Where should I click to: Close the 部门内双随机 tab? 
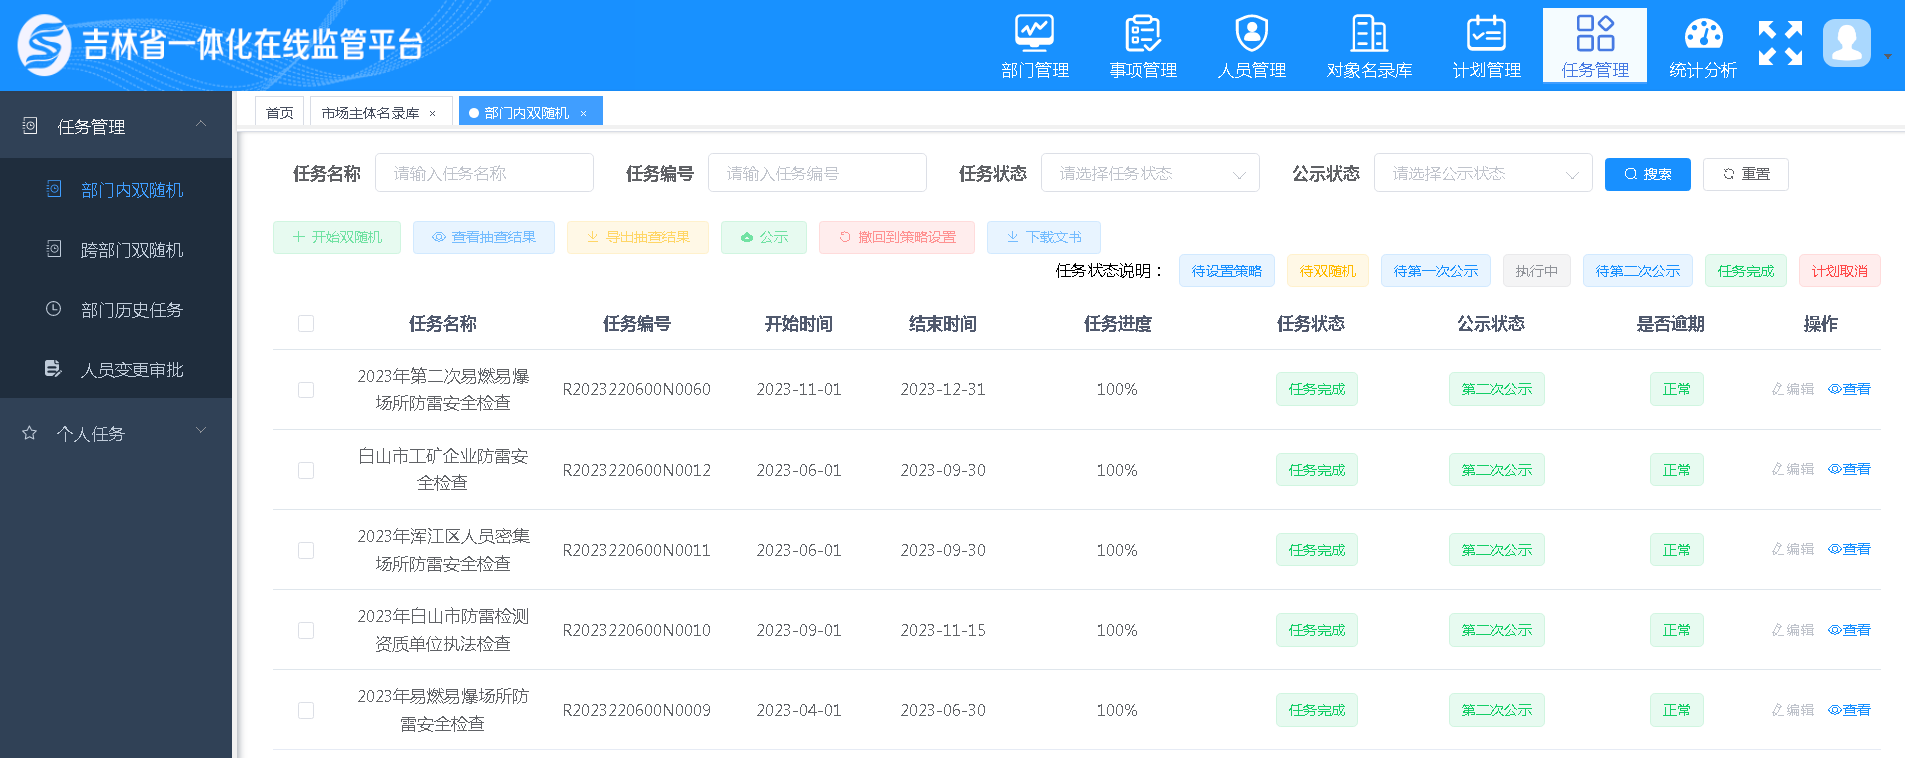[x=583, y=113]
